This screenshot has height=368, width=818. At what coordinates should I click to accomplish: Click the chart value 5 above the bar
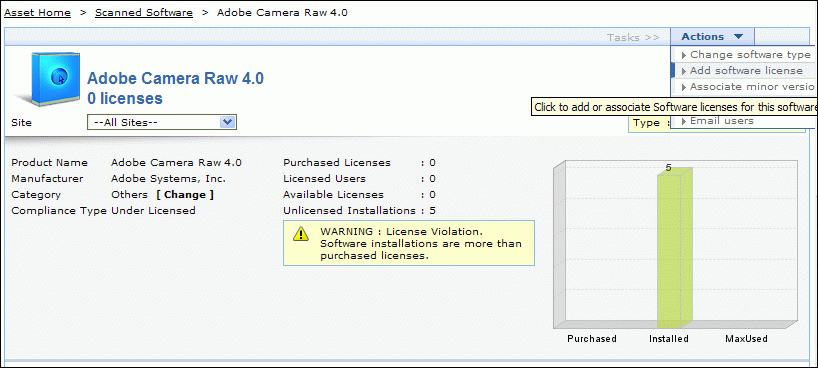668,168
